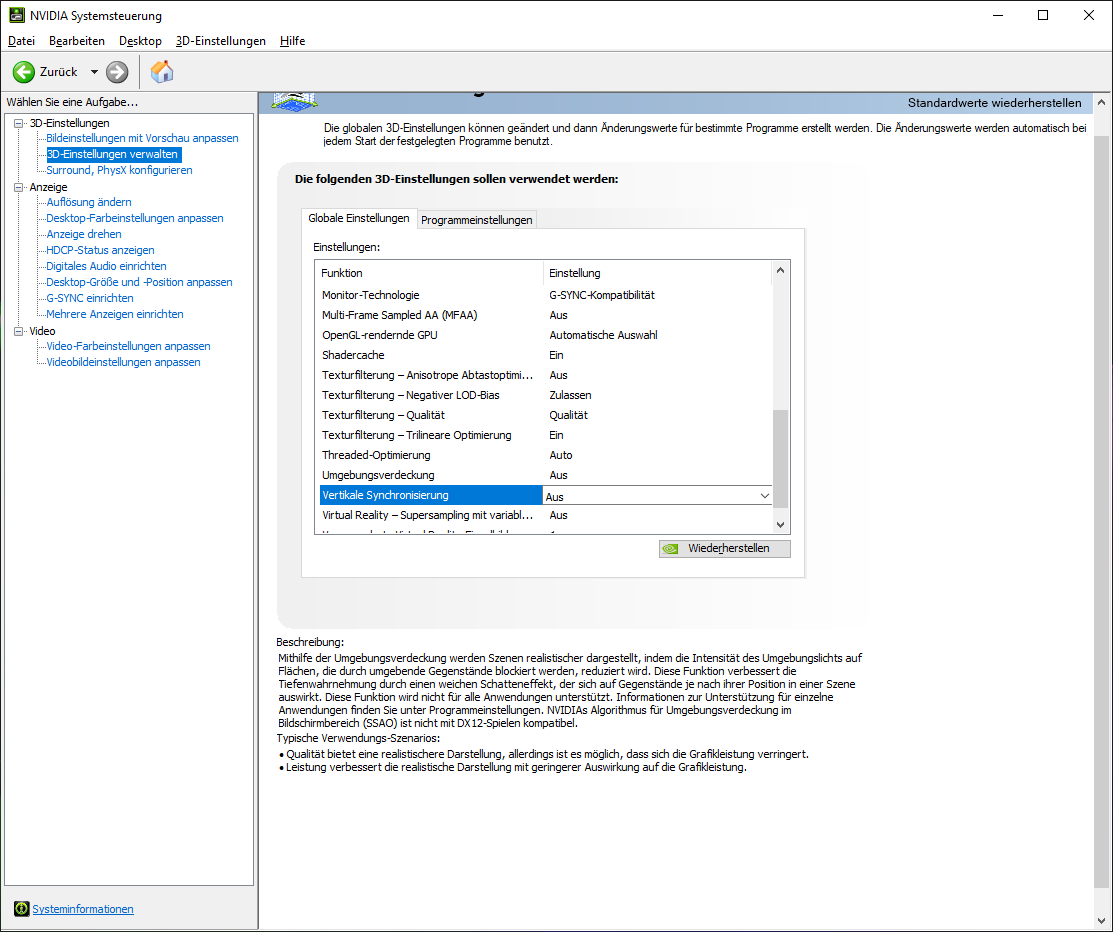Click G-SYNC-Kompatibilität value cell
Image resolution: width=1113 pixels, height=932 pixels.
click(602, 295)
